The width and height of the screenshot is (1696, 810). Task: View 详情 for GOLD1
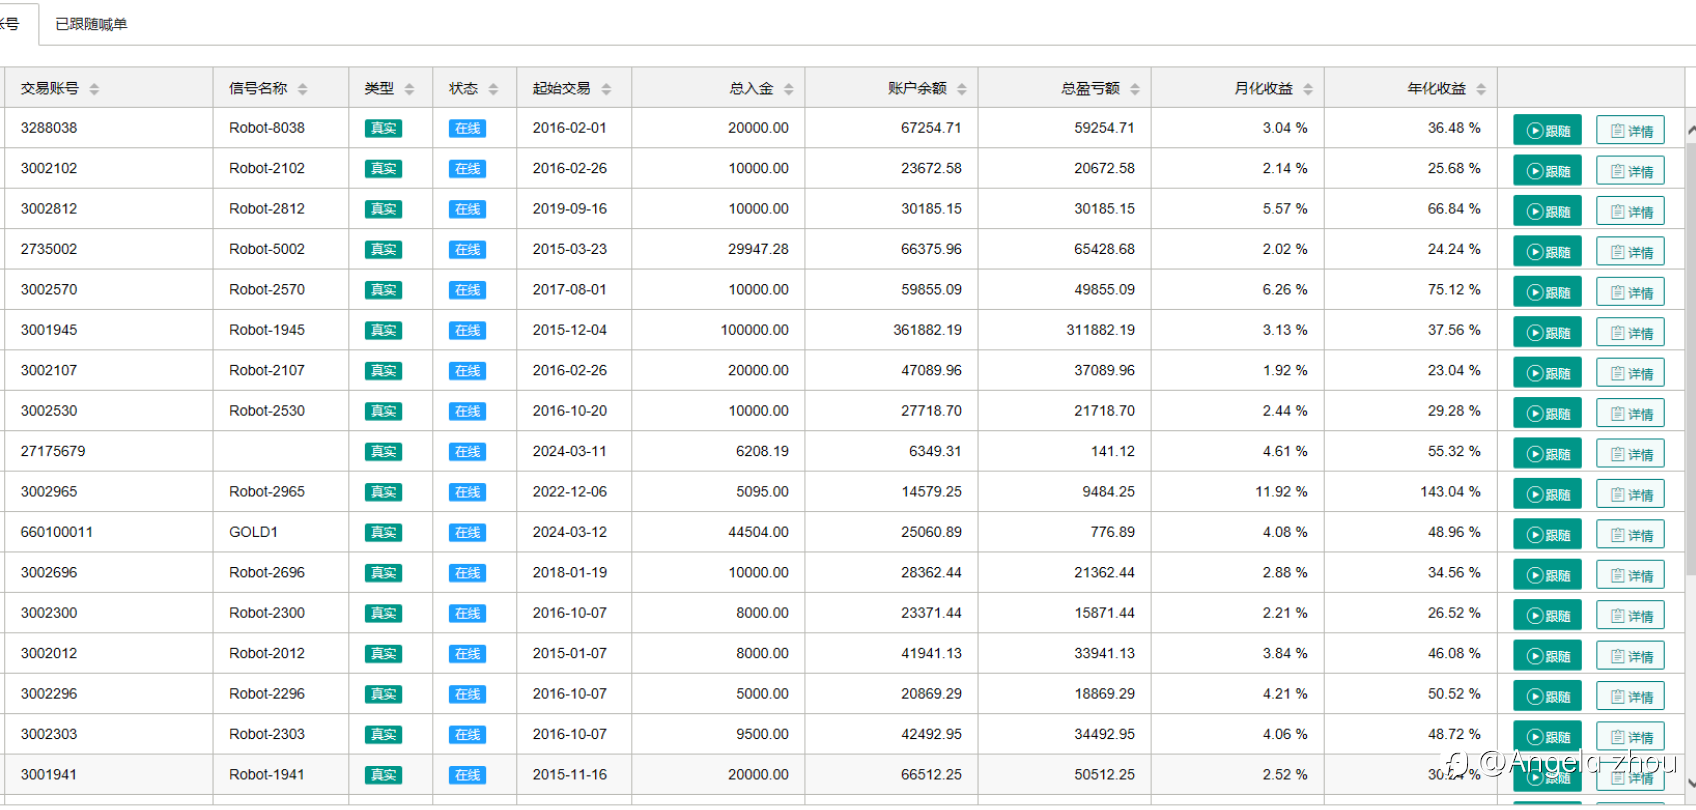[1630, 535]
